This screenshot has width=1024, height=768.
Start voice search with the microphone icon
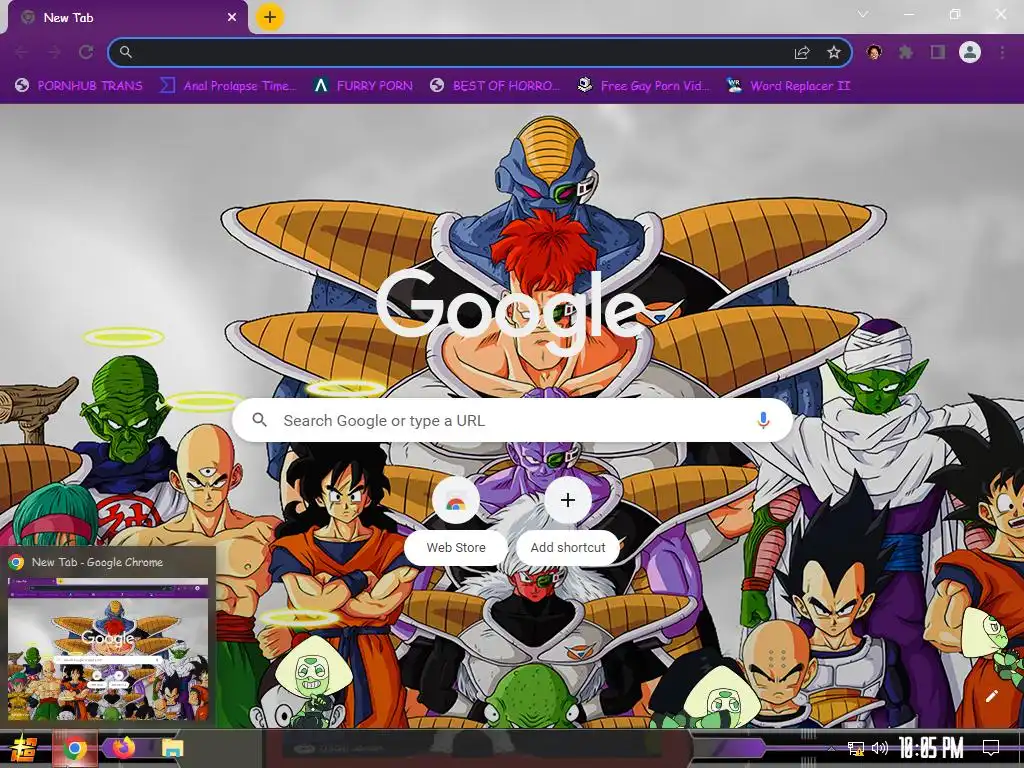(x=763, y=420)
